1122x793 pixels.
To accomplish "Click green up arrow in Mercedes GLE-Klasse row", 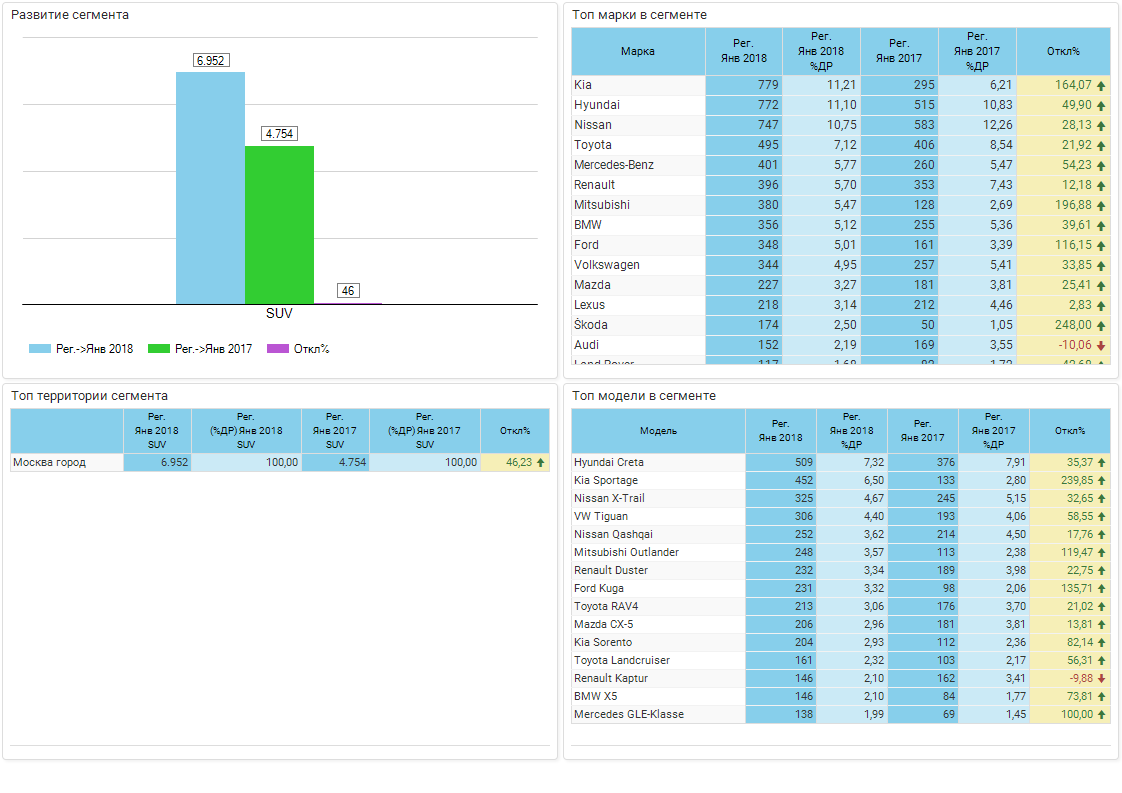I will tap(1101, 715).
